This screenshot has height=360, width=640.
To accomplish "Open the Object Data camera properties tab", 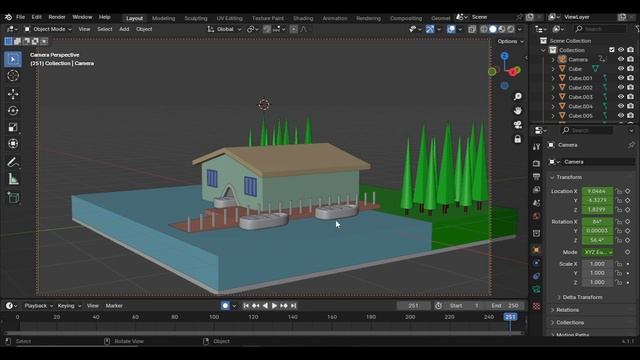I will point(536,289).
